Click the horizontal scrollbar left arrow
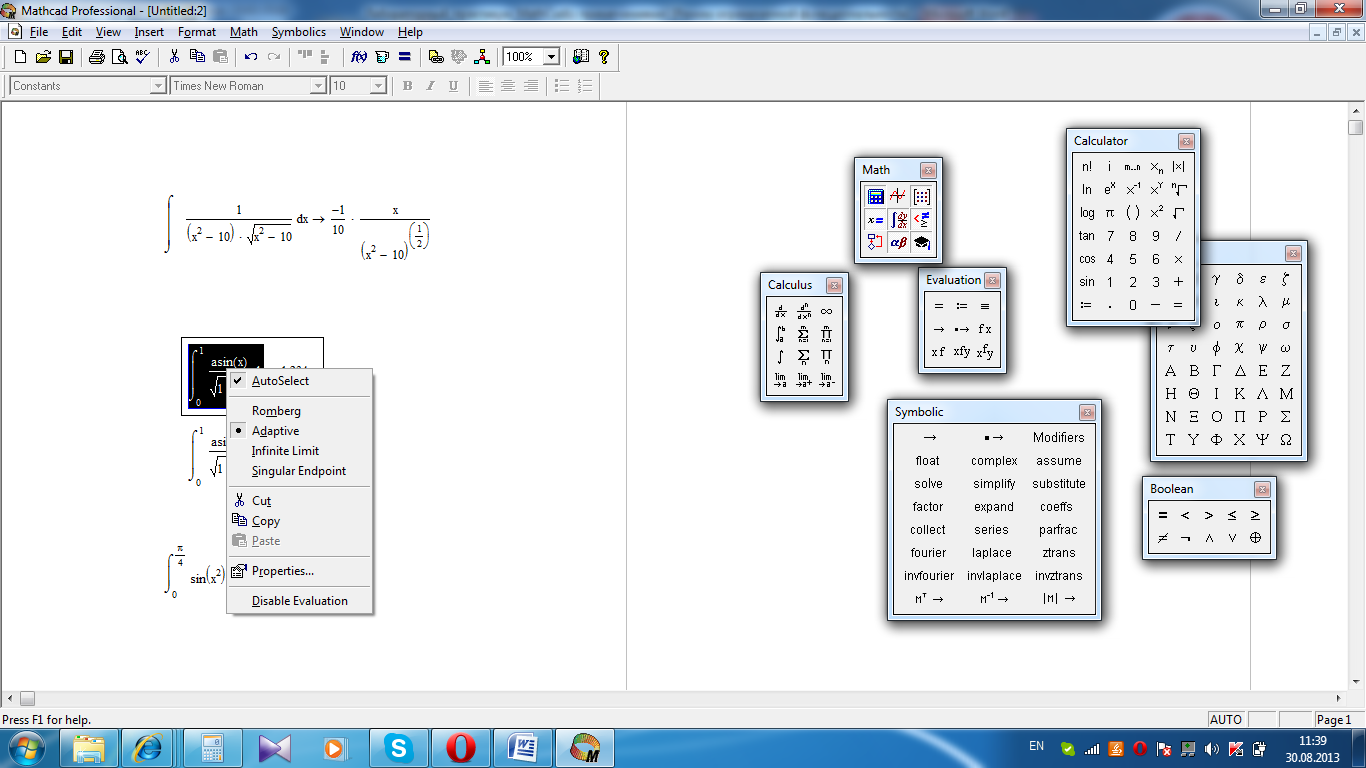Screen dimensions: 1366x768 [10, 698]
